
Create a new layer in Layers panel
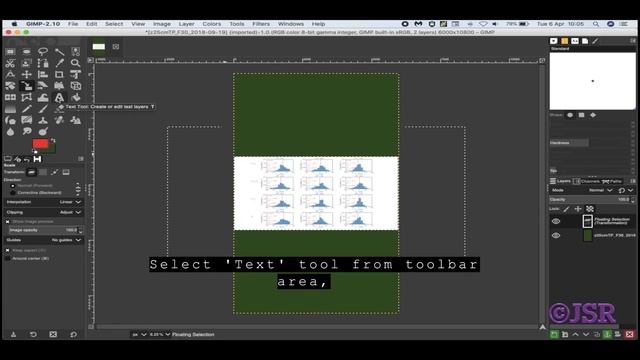pyautogui.click(x=554, y=334)
